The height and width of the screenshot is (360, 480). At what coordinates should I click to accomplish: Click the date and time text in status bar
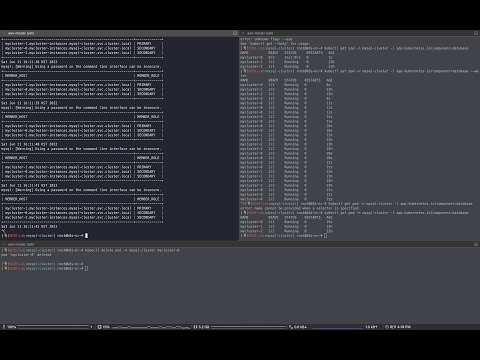click(x=400, y=327)
